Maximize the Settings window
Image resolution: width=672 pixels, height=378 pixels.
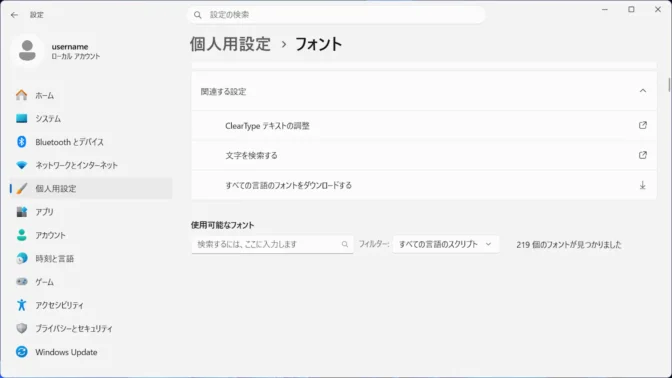point(631,9)
